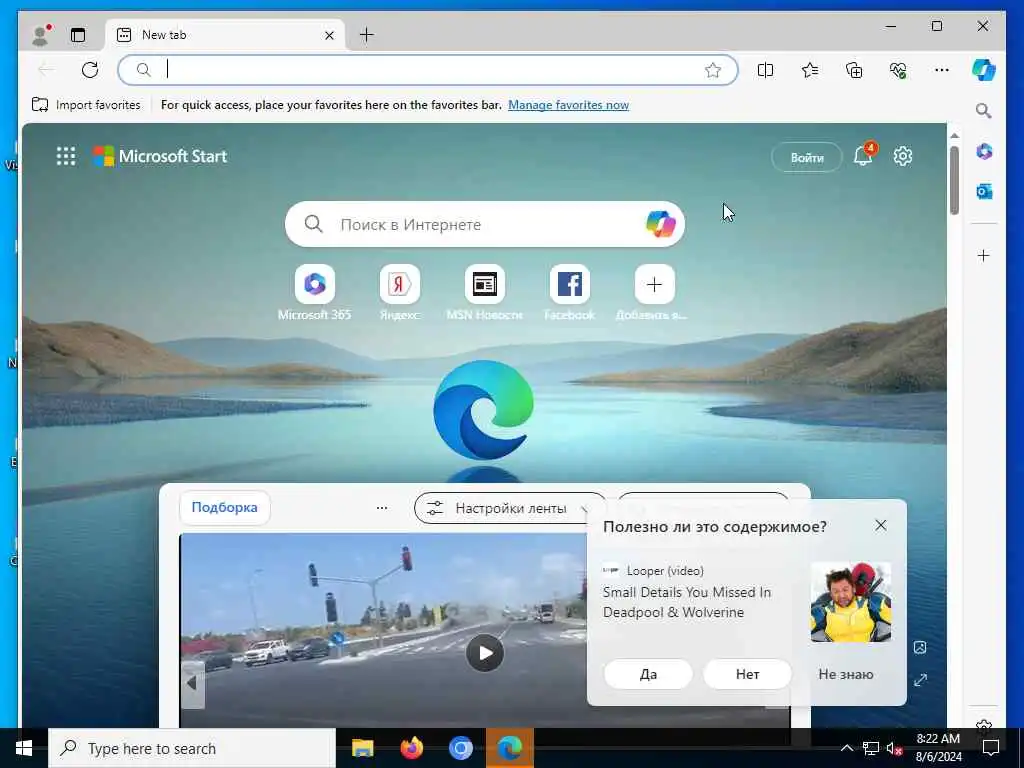Answer Нет in feedback popup
This screenshot has height=768, width=1024.
(x=747, y=674)
